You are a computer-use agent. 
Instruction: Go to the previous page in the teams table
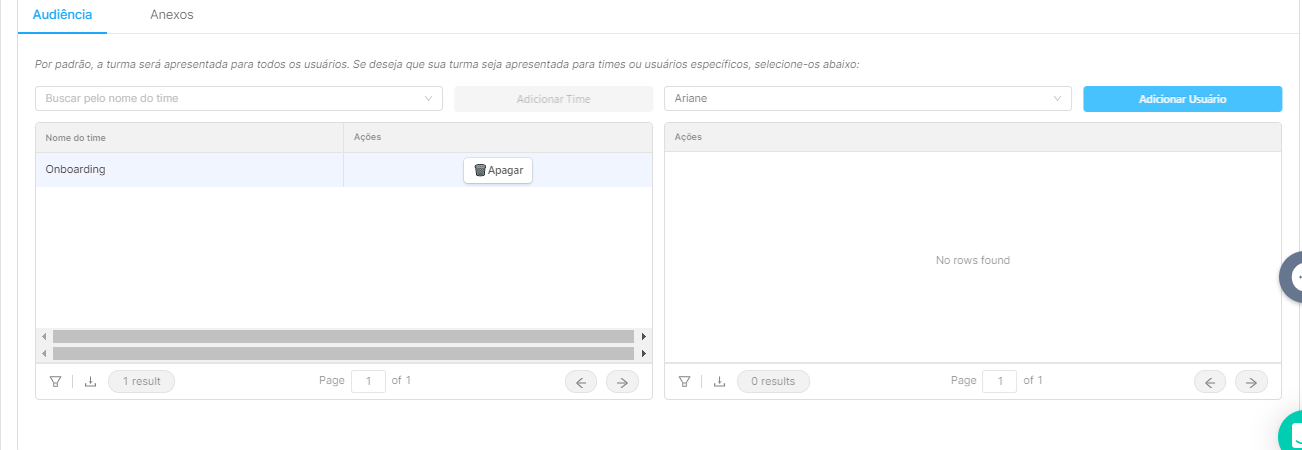click(x=581, y=381)
